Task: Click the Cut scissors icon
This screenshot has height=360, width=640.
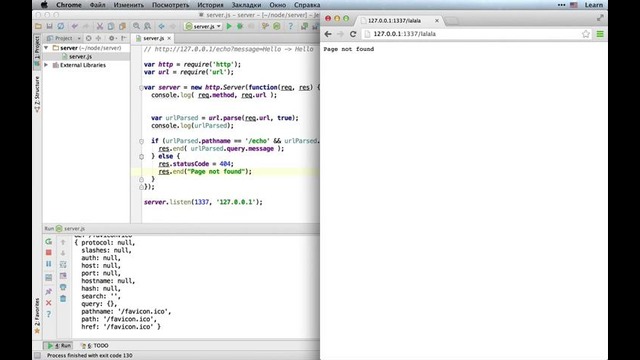Action: [99, 26]
